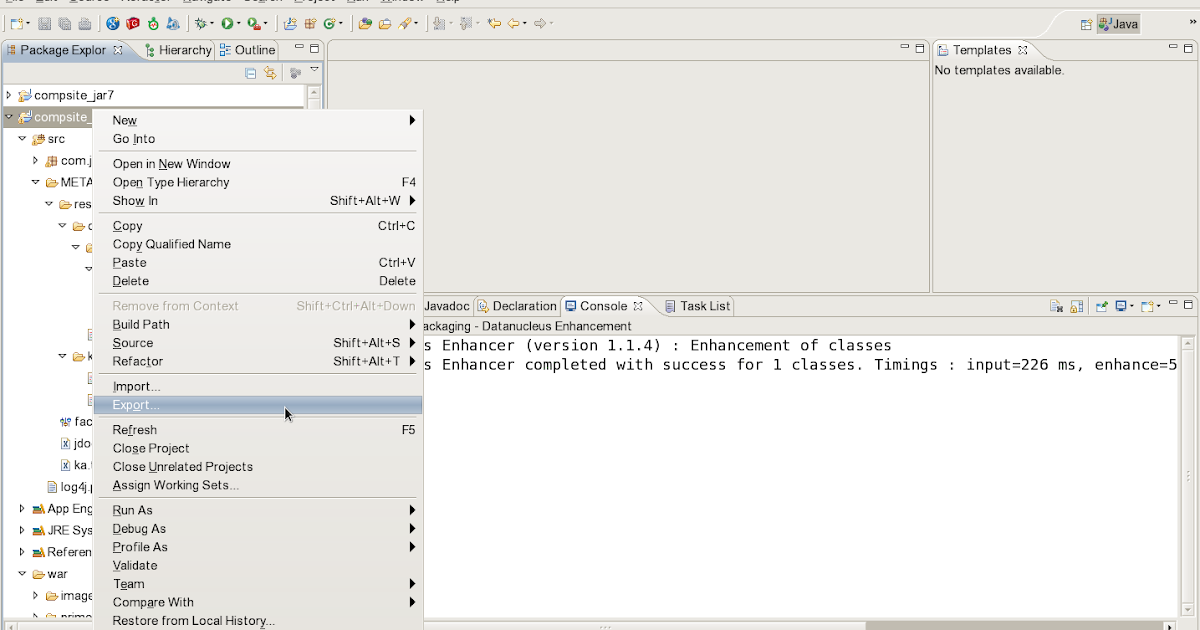Screen dimensions: 1200x630
Task: Click the red GWT compile toolbar icon
Action: coord(132,23)
